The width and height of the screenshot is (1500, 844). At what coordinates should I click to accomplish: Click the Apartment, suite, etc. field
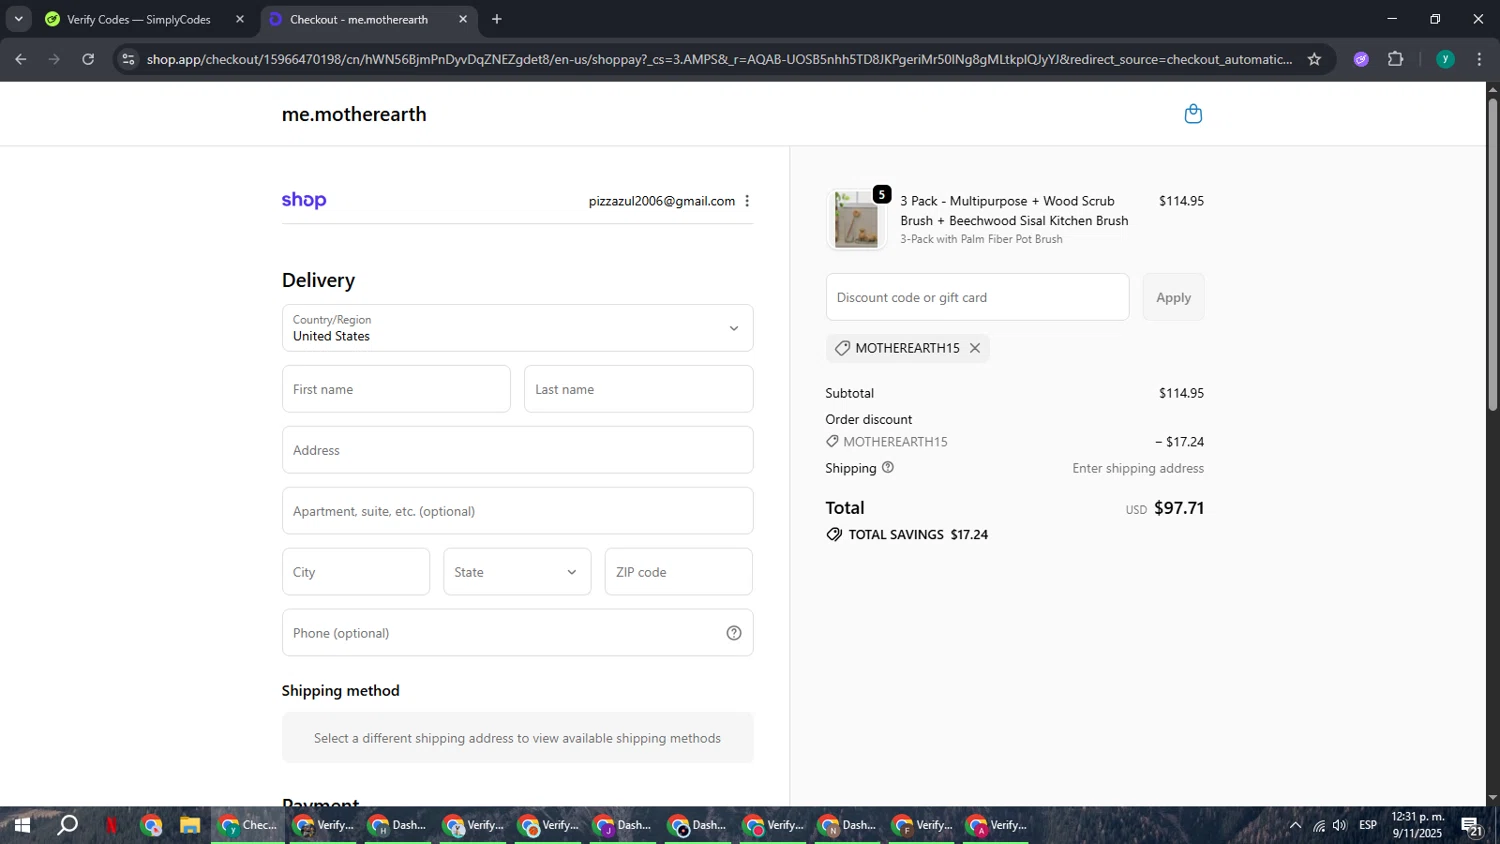tap(517, 511)
